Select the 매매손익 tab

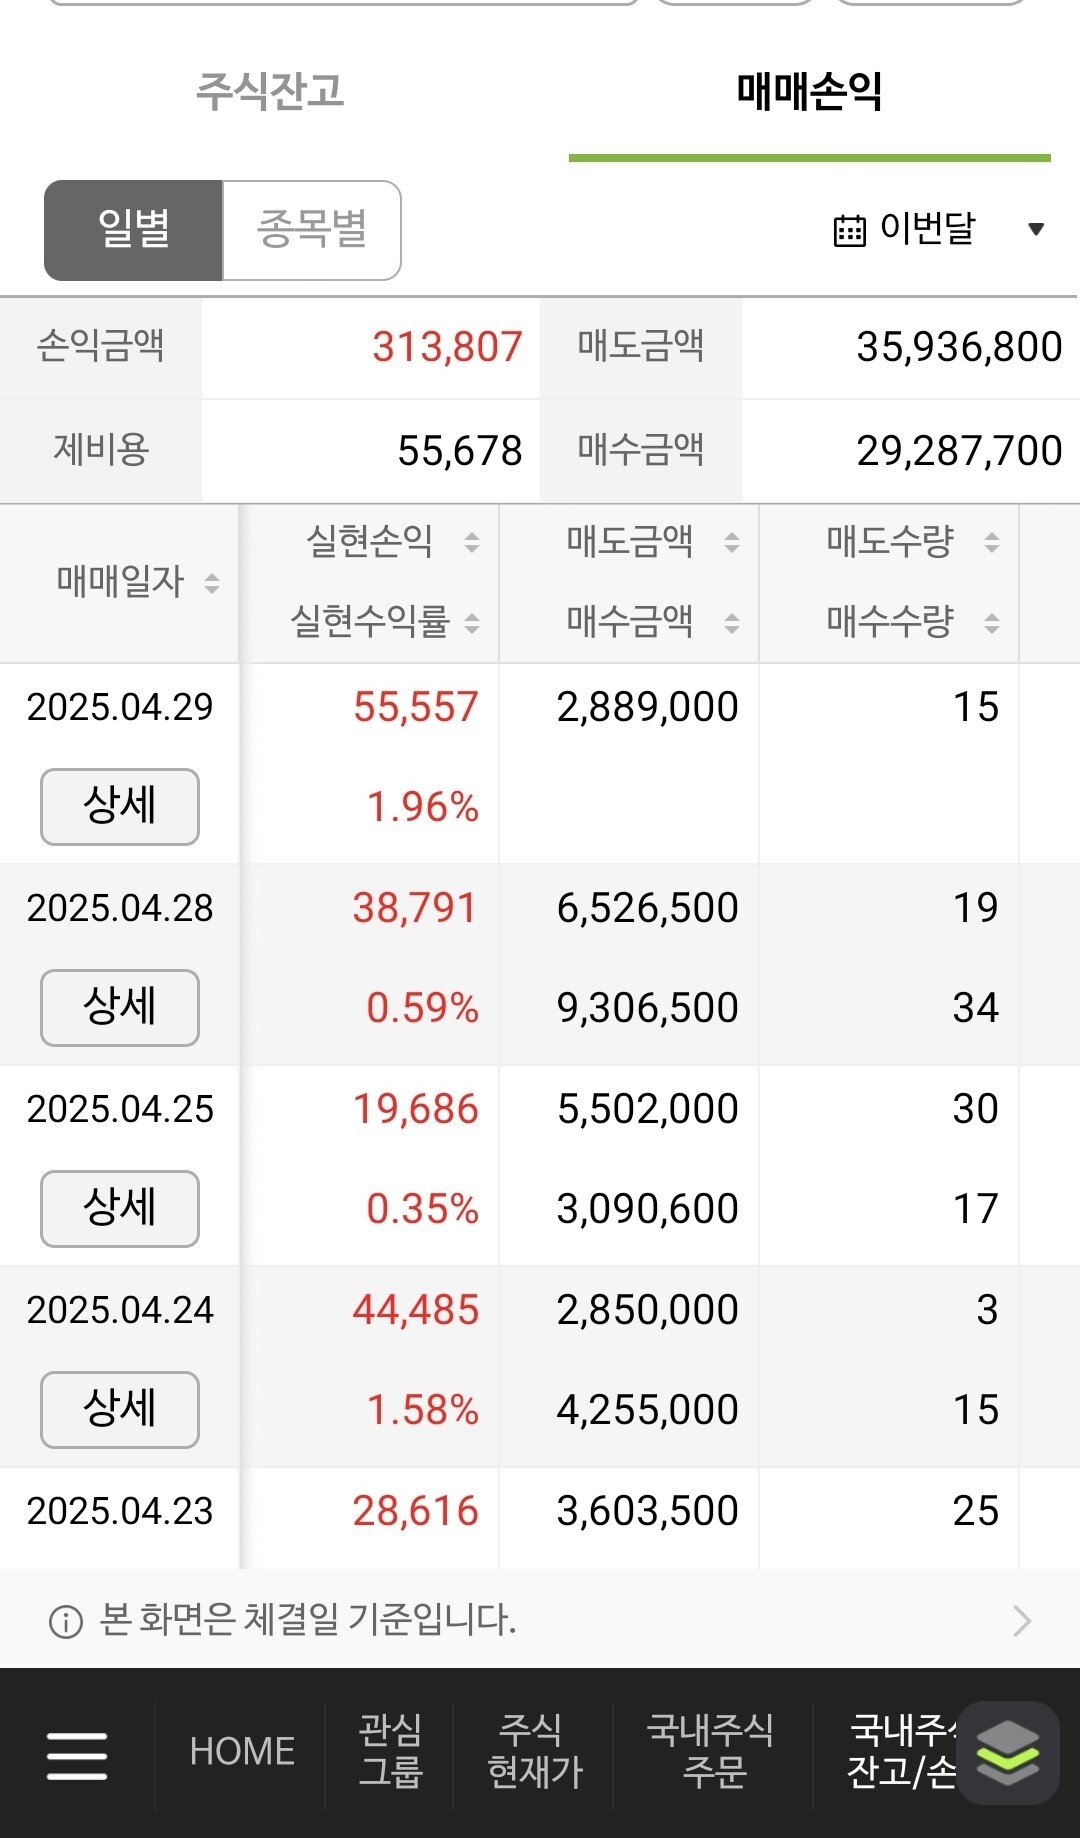pyautogui.click(x=809, y=91)
